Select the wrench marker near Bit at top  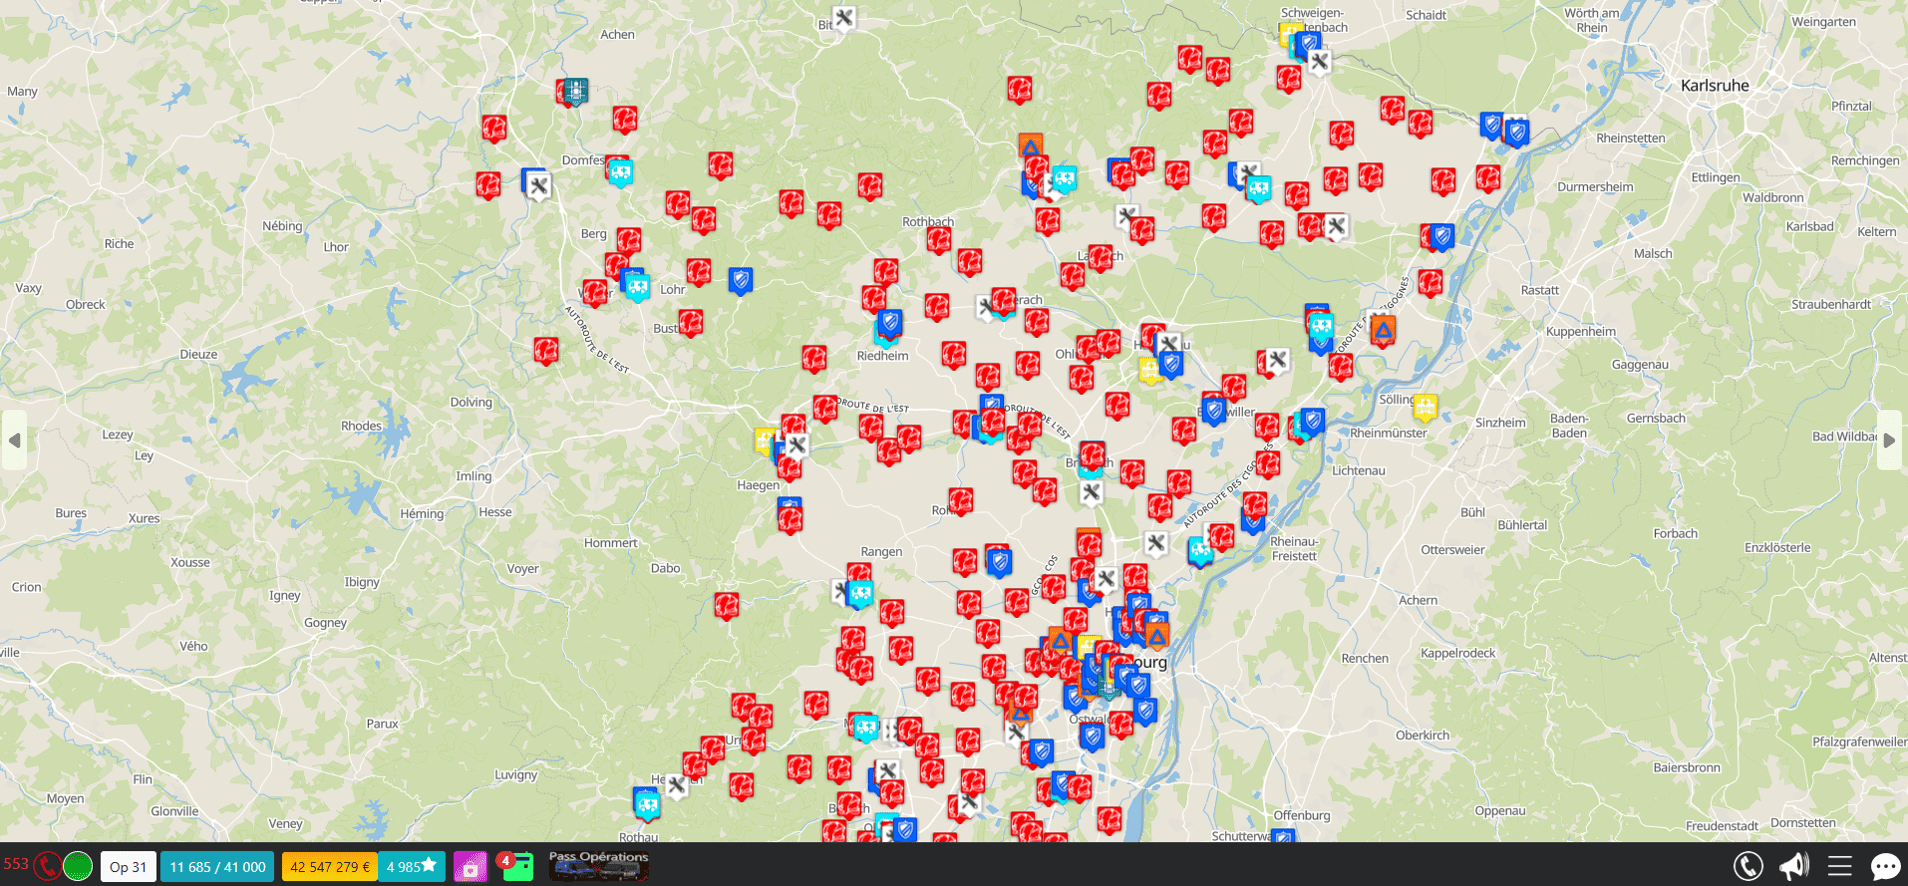click(x=844, y=18)
